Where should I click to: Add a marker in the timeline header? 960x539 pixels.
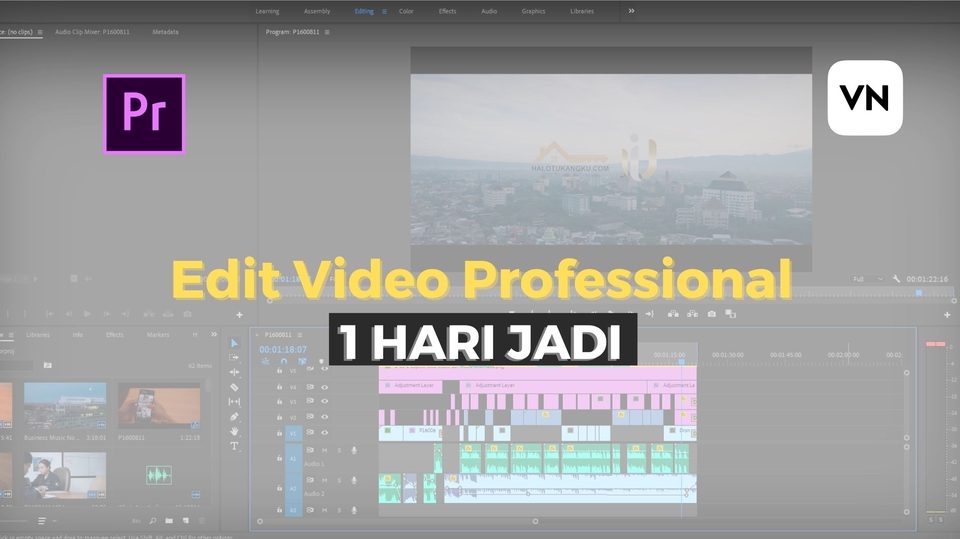point(321,362)
